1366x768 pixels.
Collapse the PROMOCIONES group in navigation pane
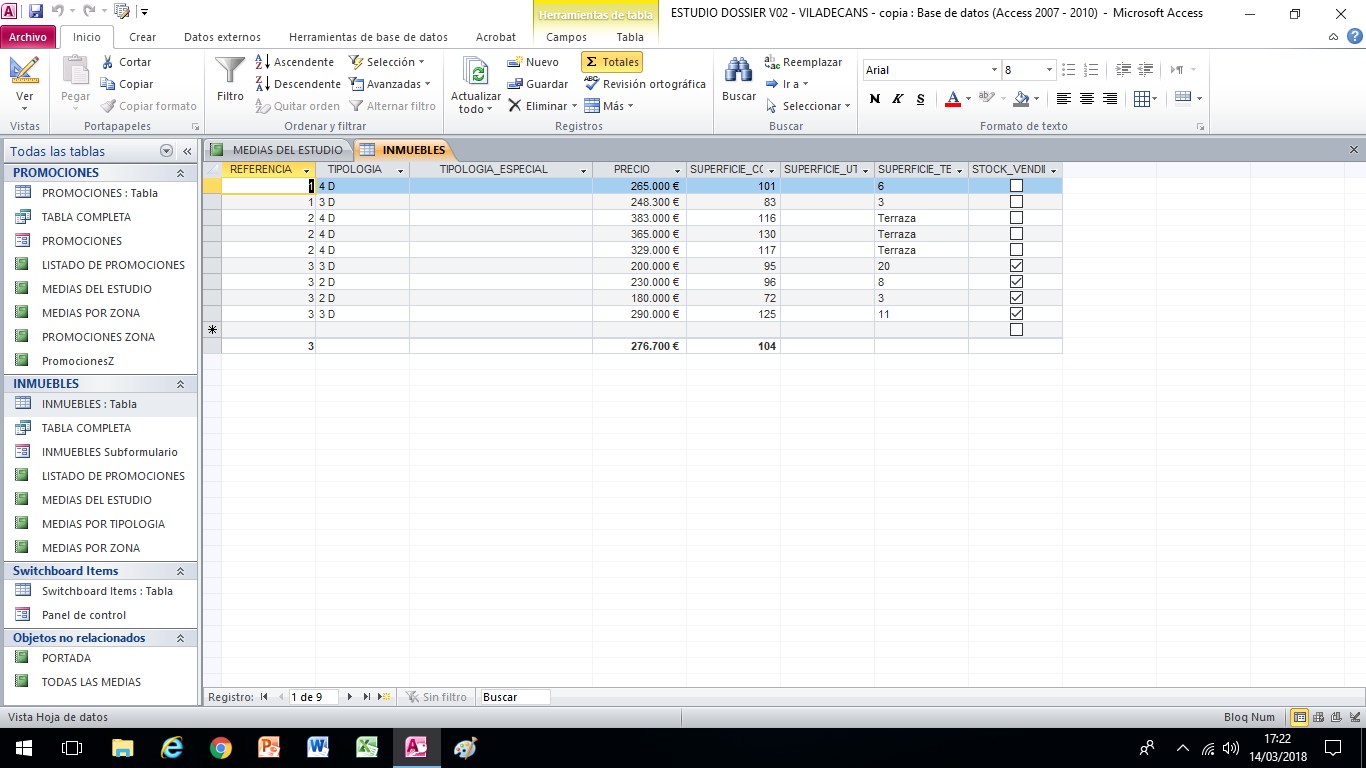tap(181, 173)
